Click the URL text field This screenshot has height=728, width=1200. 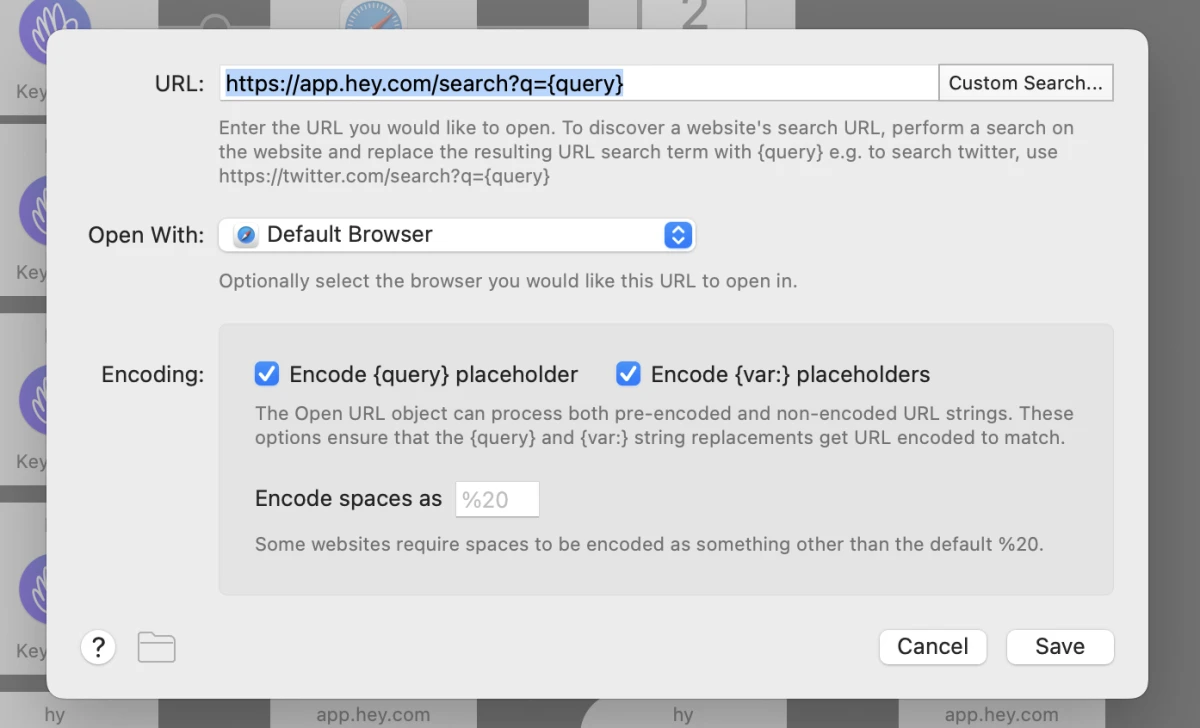click(575, 83)
